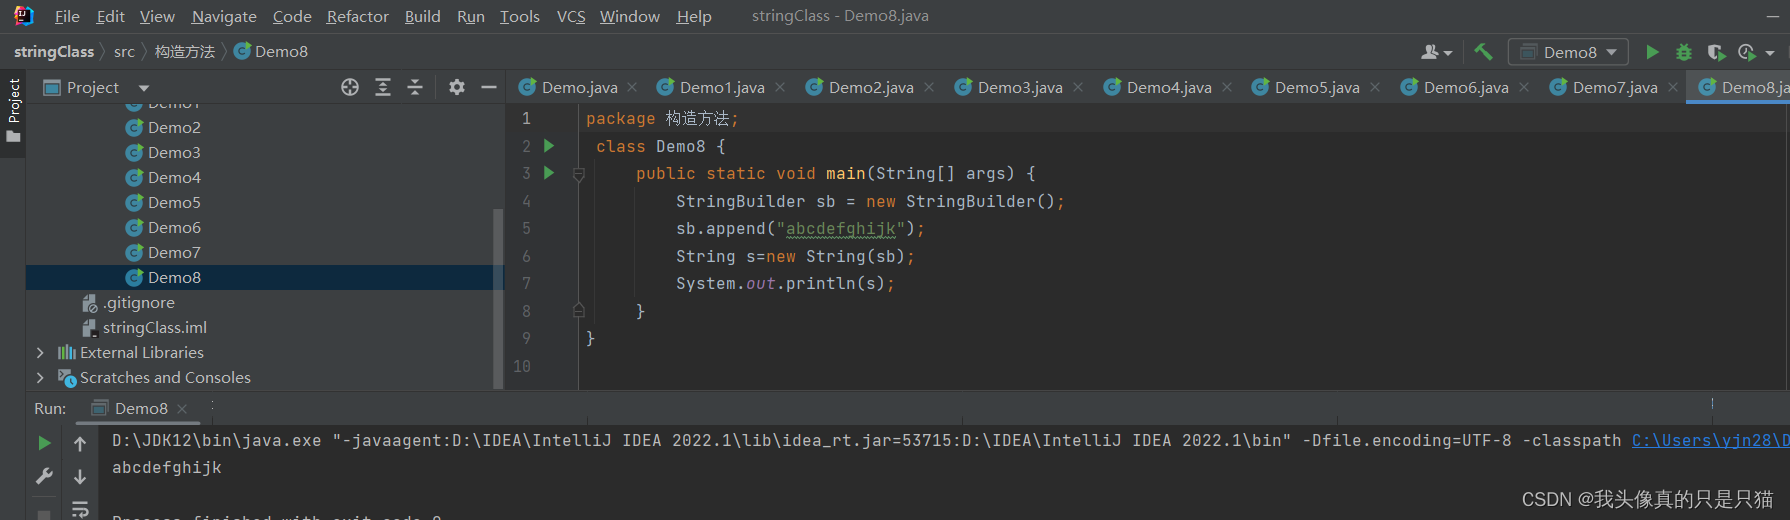The height and width of the screenshot is (520, 1790).
Task: Click Collapse All icon in Project panel
Action: click(x=415, y=87)
